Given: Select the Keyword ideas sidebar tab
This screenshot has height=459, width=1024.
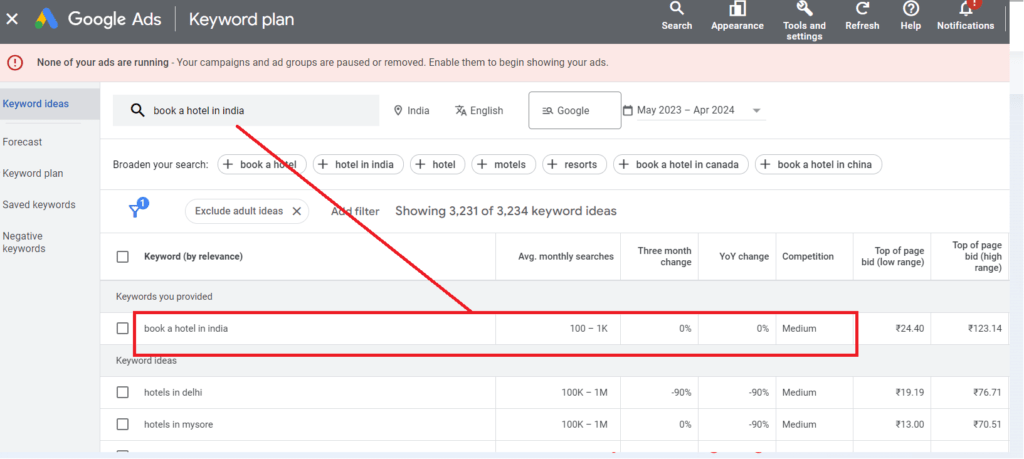Looking at the screenshot, I should (x=50, y=104).
